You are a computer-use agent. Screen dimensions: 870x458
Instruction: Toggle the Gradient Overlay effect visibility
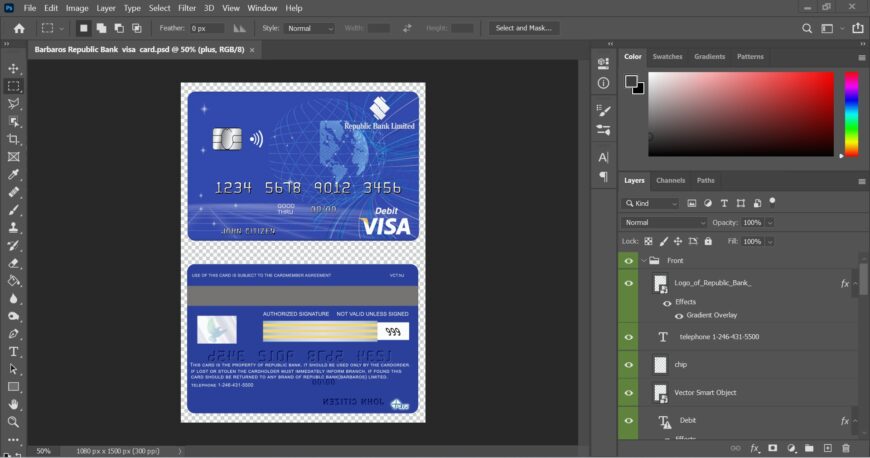pos(679,316)
